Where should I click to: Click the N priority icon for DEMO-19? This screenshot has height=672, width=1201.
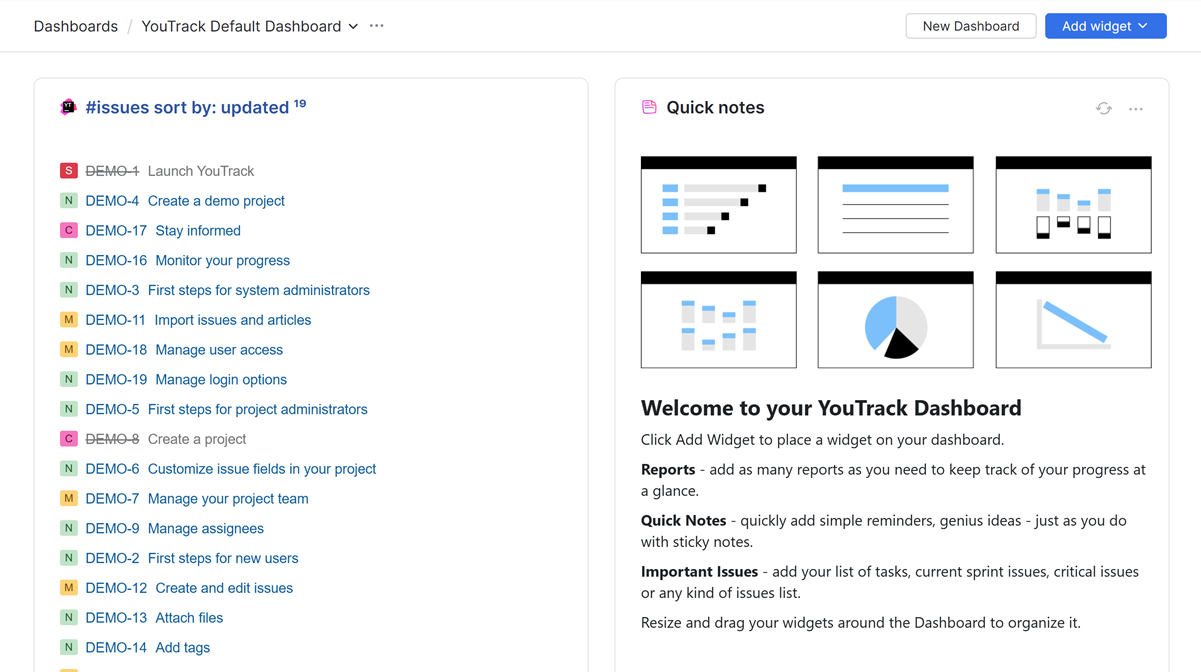68,380
